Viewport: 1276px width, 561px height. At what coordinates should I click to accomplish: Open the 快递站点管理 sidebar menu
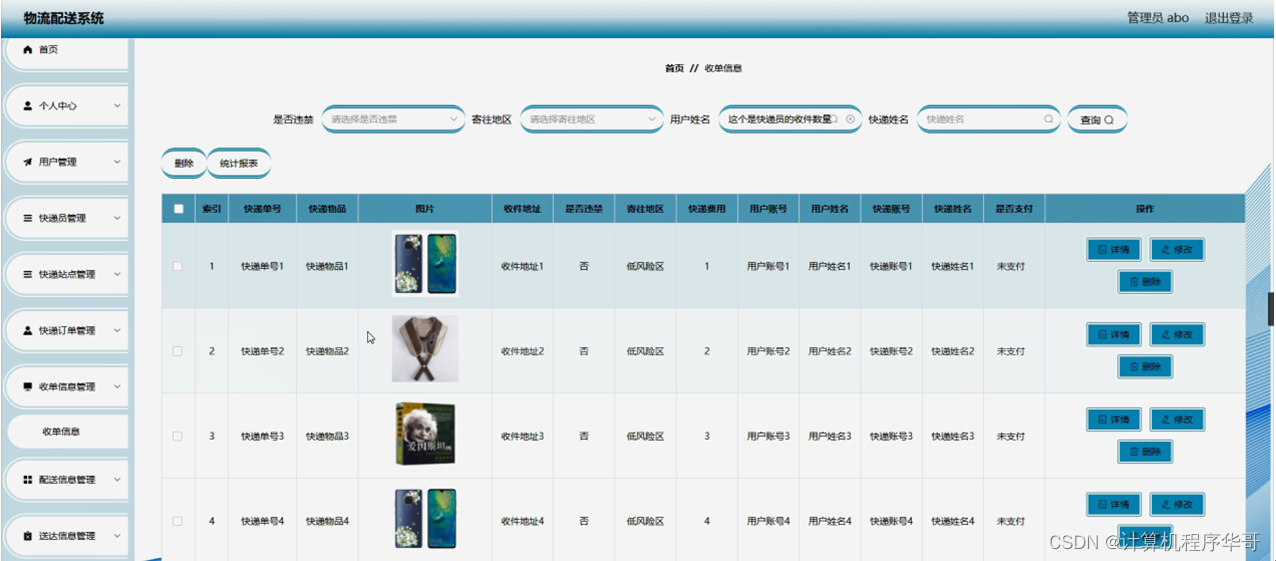(67, 274)
